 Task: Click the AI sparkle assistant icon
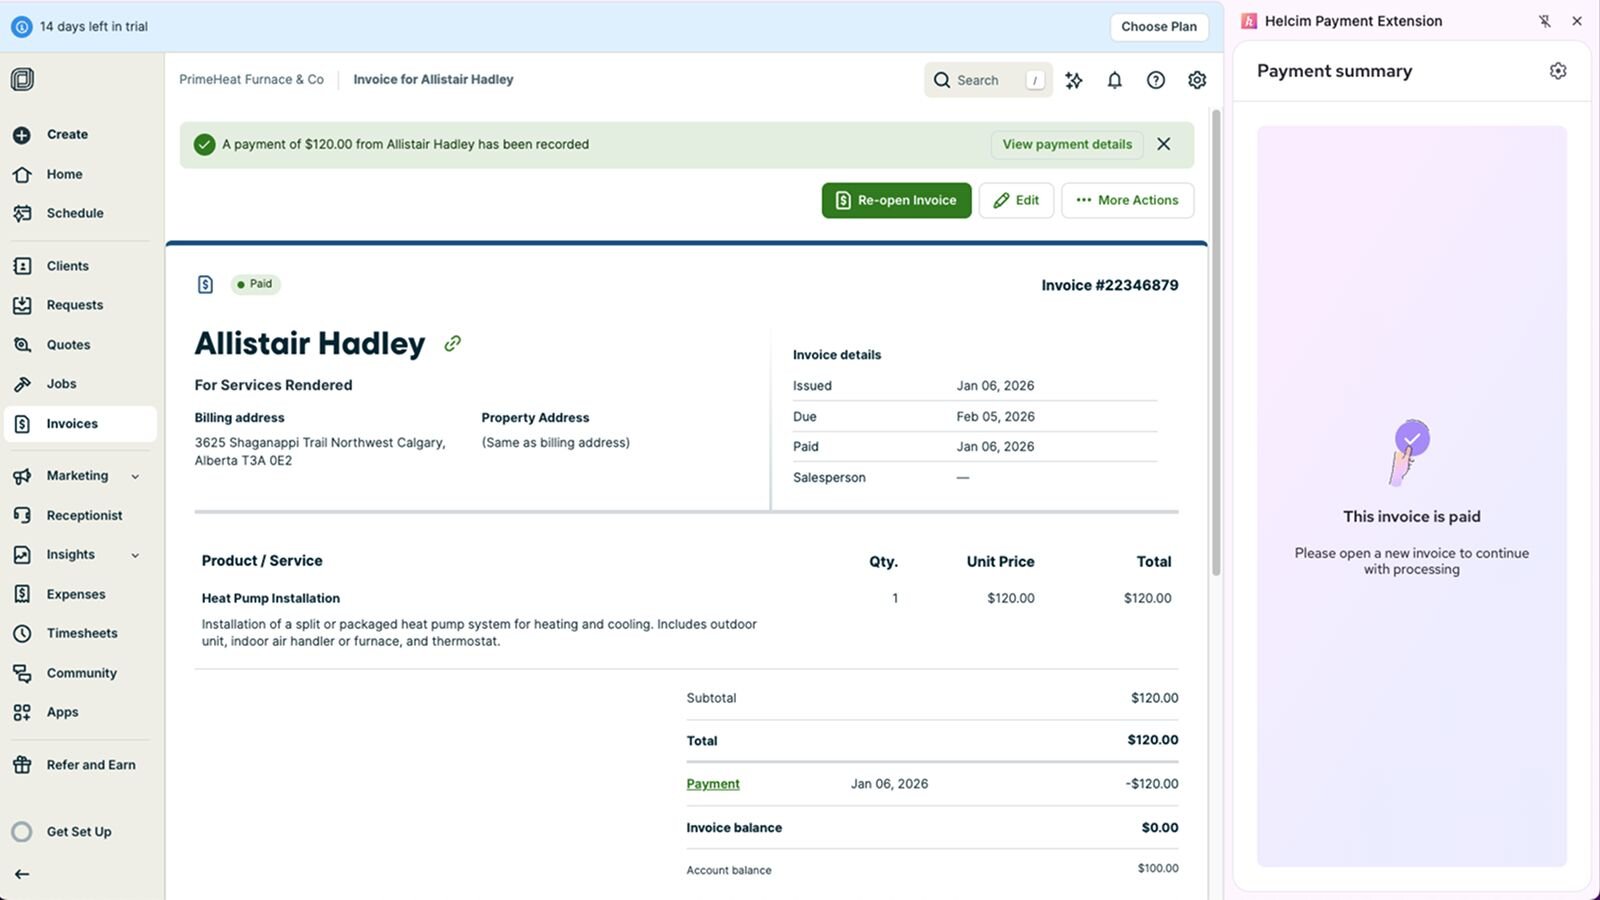(1074, 80)
